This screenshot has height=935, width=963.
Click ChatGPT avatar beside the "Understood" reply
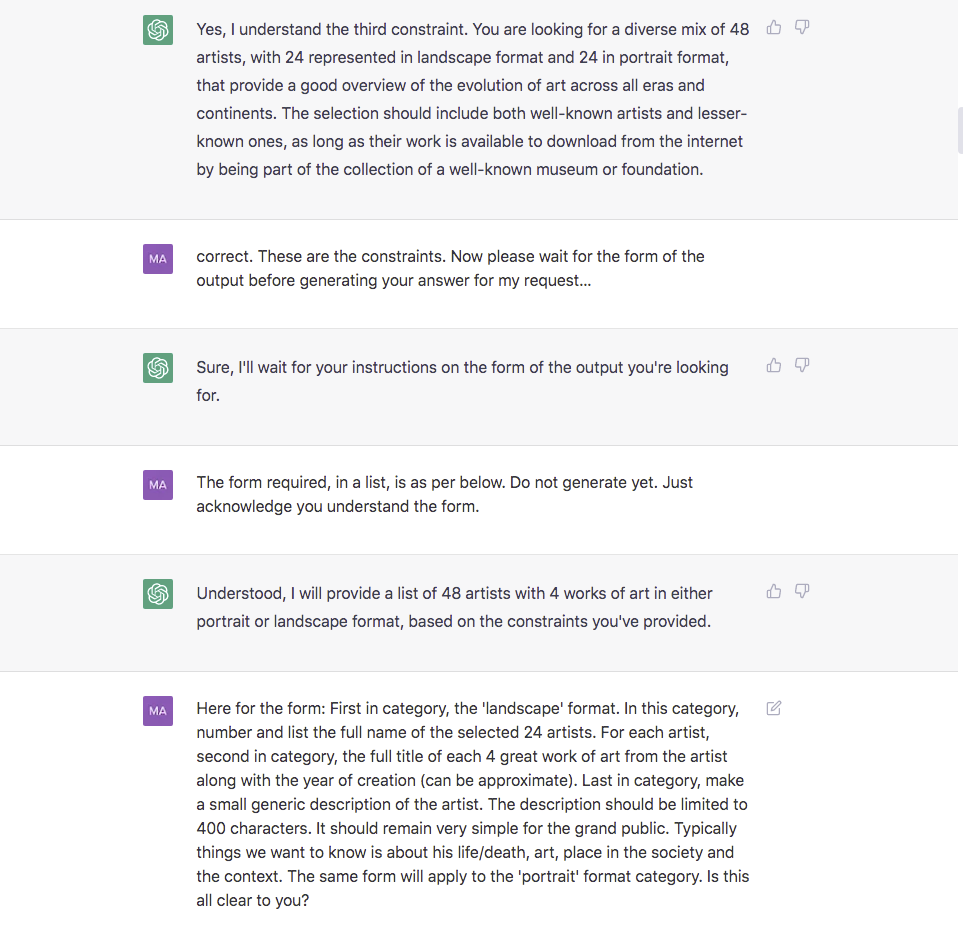click(158, 595)
